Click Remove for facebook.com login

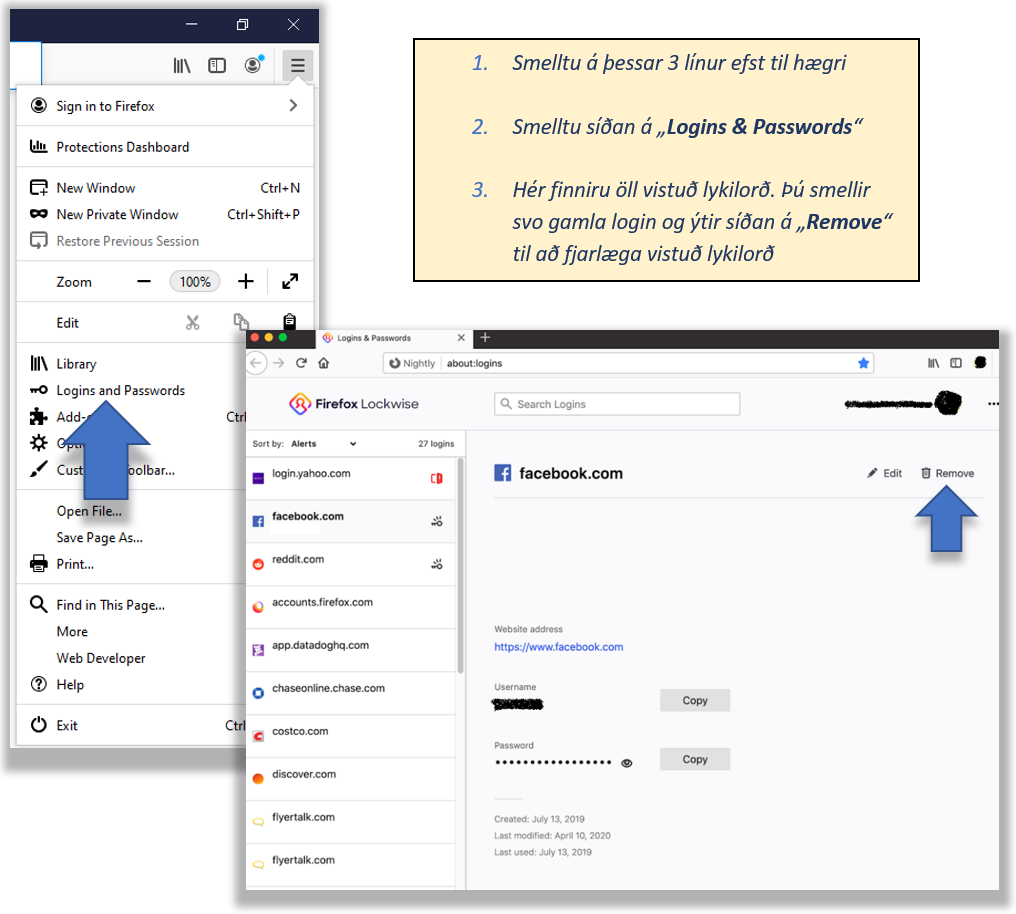(x=947, y=473)
